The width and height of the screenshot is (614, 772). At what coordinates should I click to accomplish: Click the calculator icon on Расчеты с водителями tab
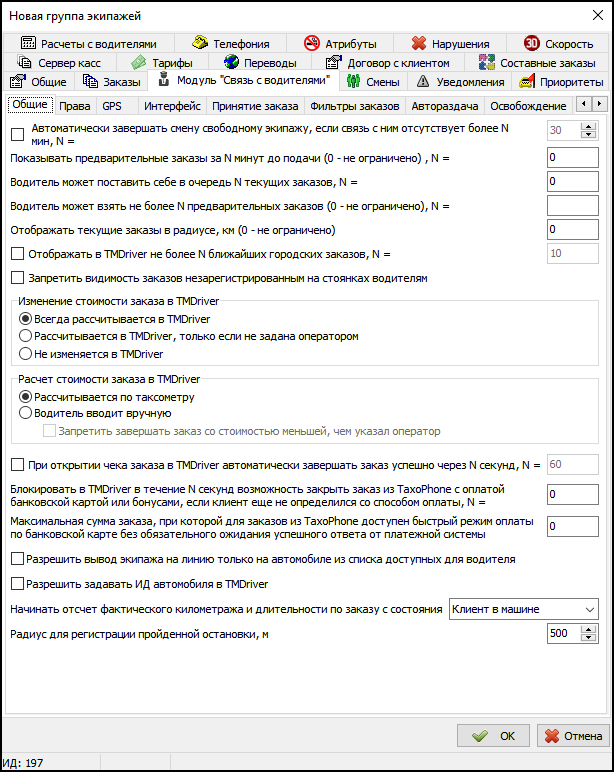point(28,44)
